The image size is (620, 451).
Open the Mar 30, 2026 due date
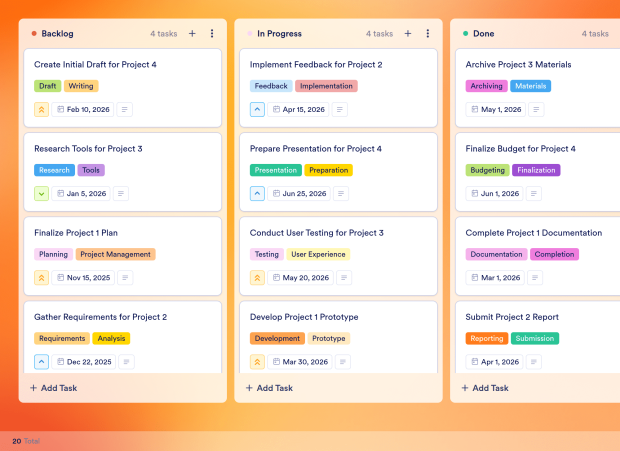[300, 362]
